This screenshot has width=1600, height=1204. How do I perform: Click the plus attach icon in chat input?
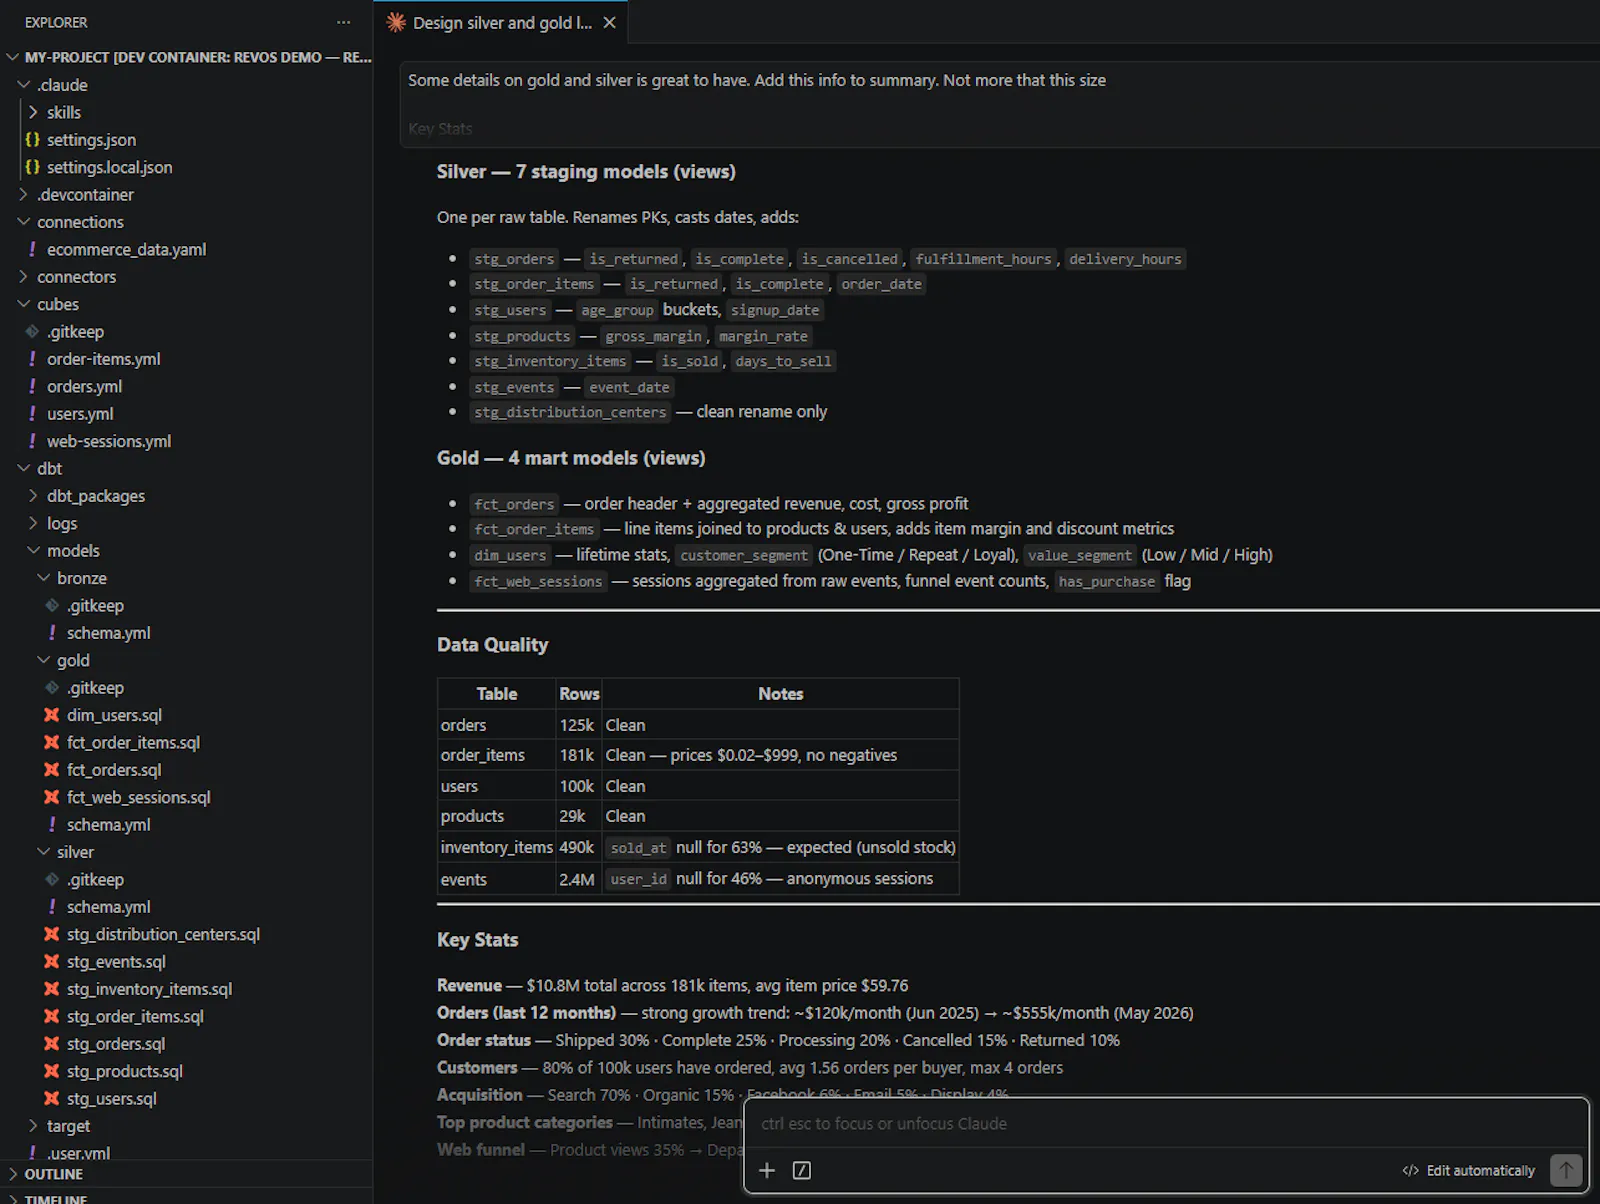[767, 1170]
